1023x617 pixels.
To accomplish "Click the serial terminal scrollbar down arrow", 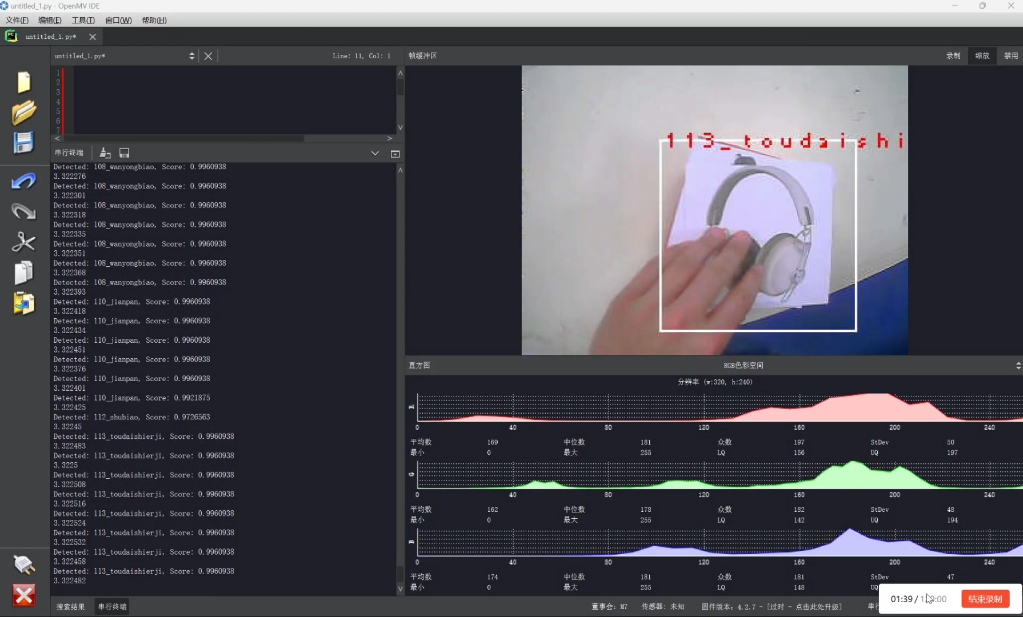I will click(x=400, y=589).
